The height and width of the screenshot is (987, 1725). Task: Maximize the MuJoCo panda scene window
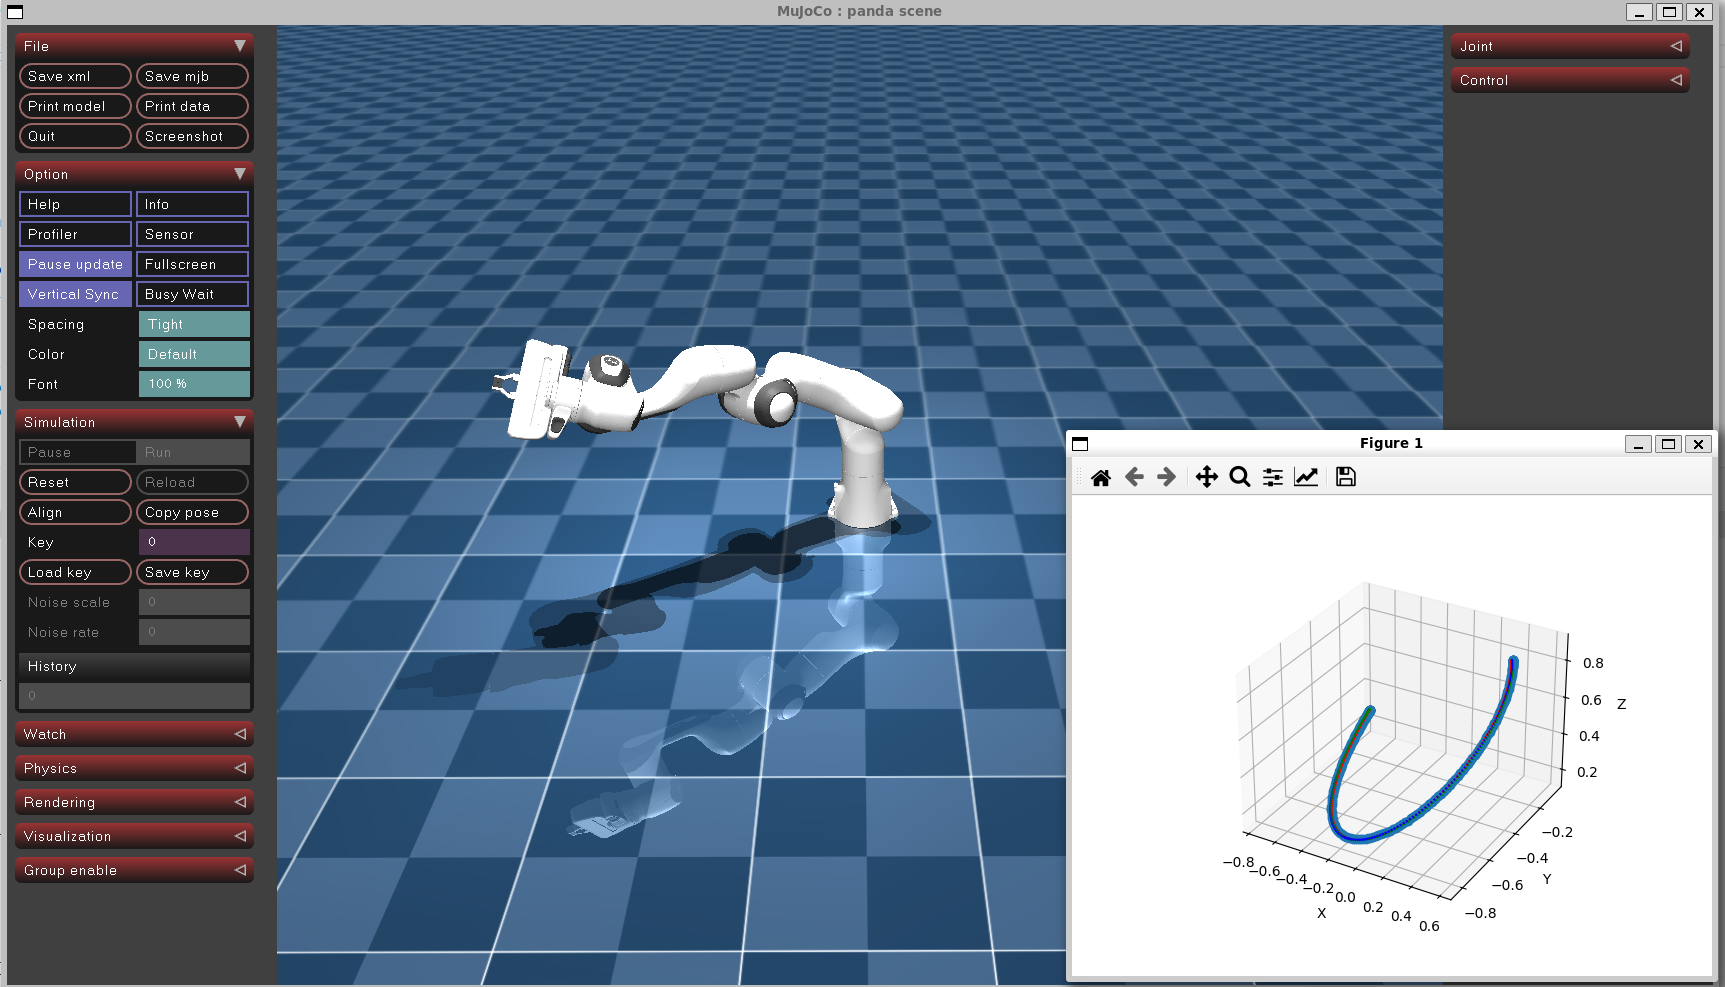click(x=1669, y=12)
